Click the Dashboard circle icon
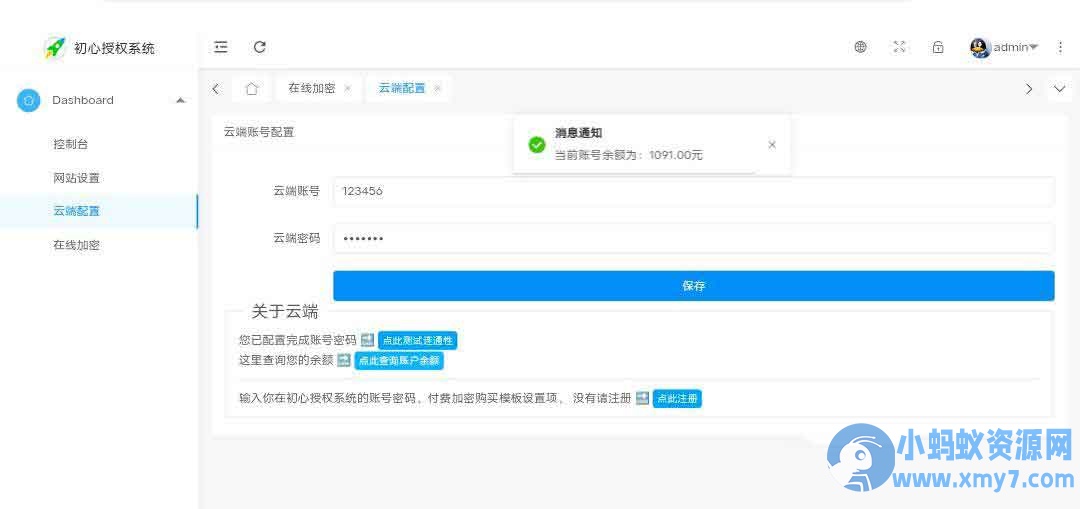1080x509 pixels. pos(28,101)
